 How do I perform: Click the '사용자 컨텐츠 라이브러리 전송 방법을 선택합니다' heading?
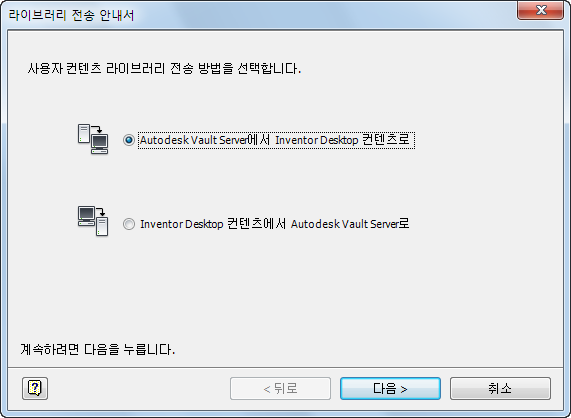point(164,68)
